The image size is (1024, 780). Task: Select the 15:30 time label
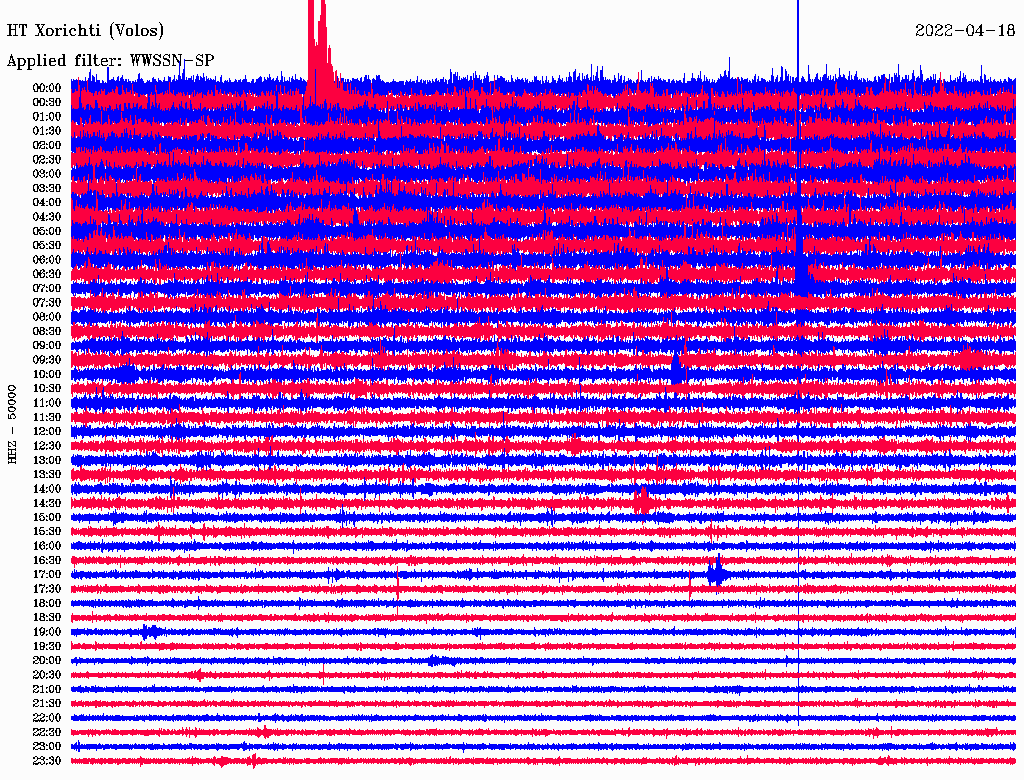tap(47, 531)
